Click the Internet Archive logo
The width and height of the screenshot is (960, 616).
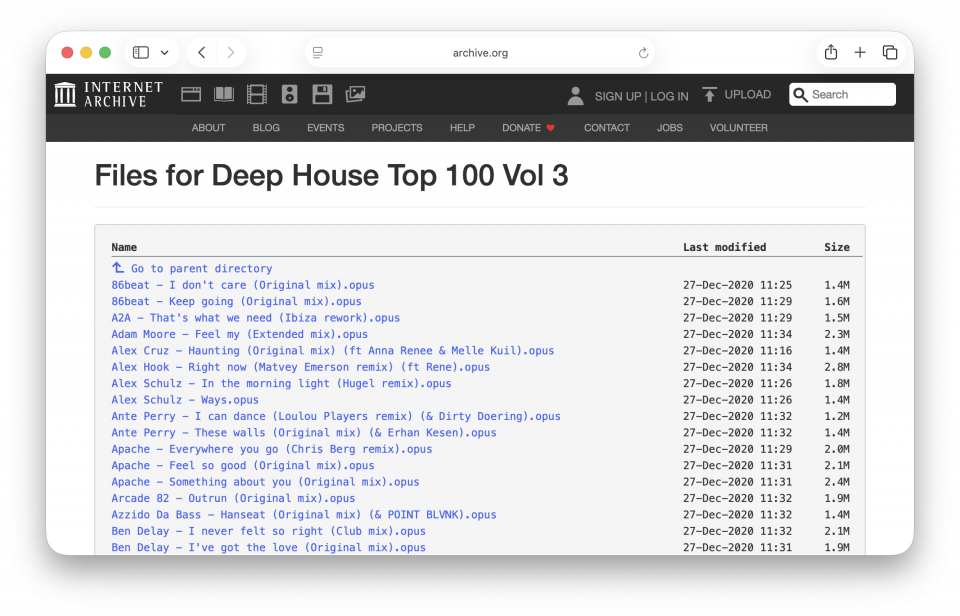(108, 95)
